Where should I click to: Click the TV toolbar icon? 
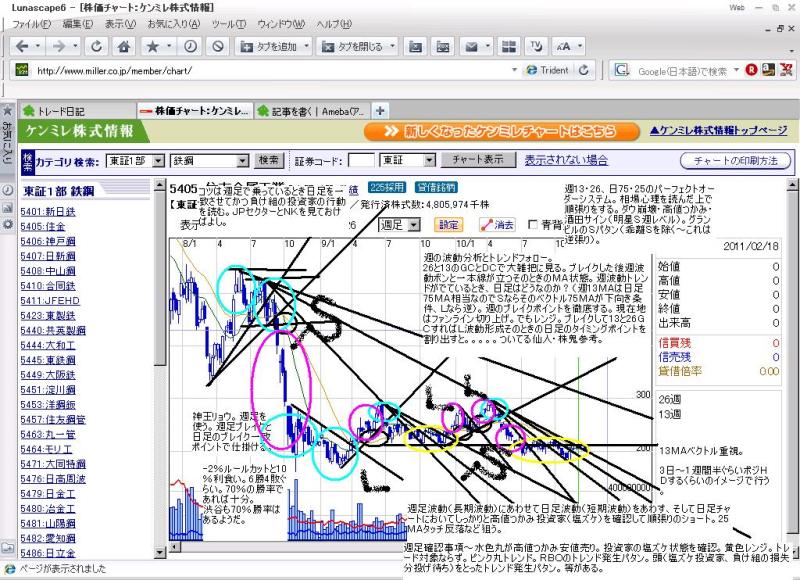pos(536,46)
